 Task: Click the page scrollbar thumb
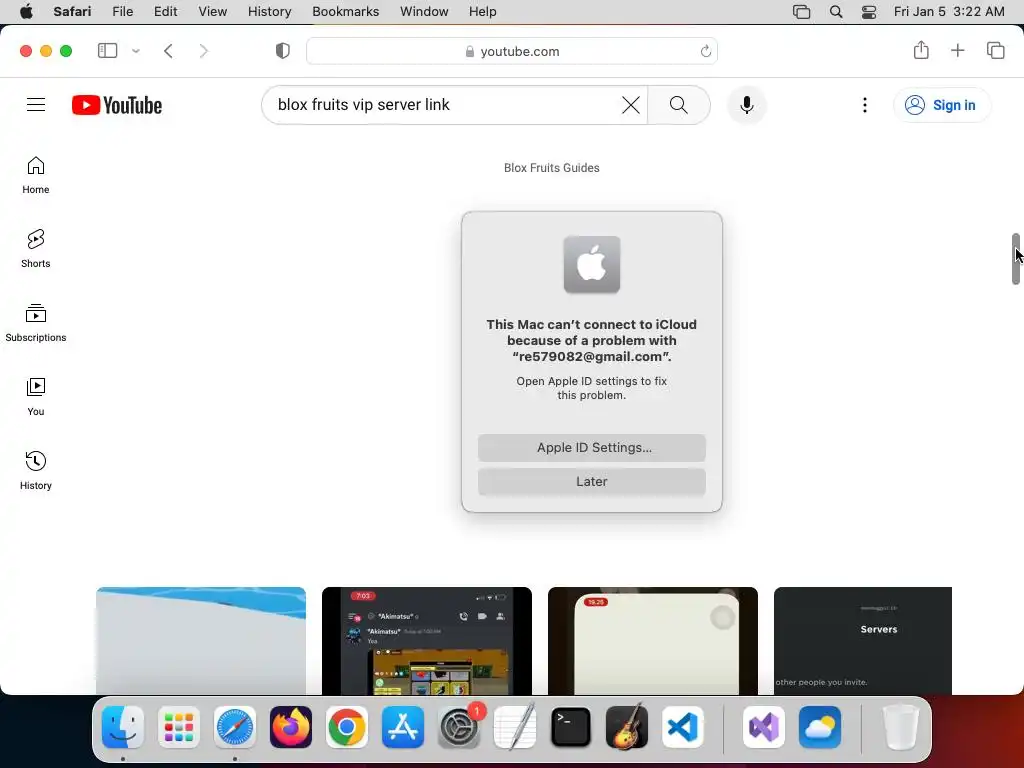point(1016,259)
